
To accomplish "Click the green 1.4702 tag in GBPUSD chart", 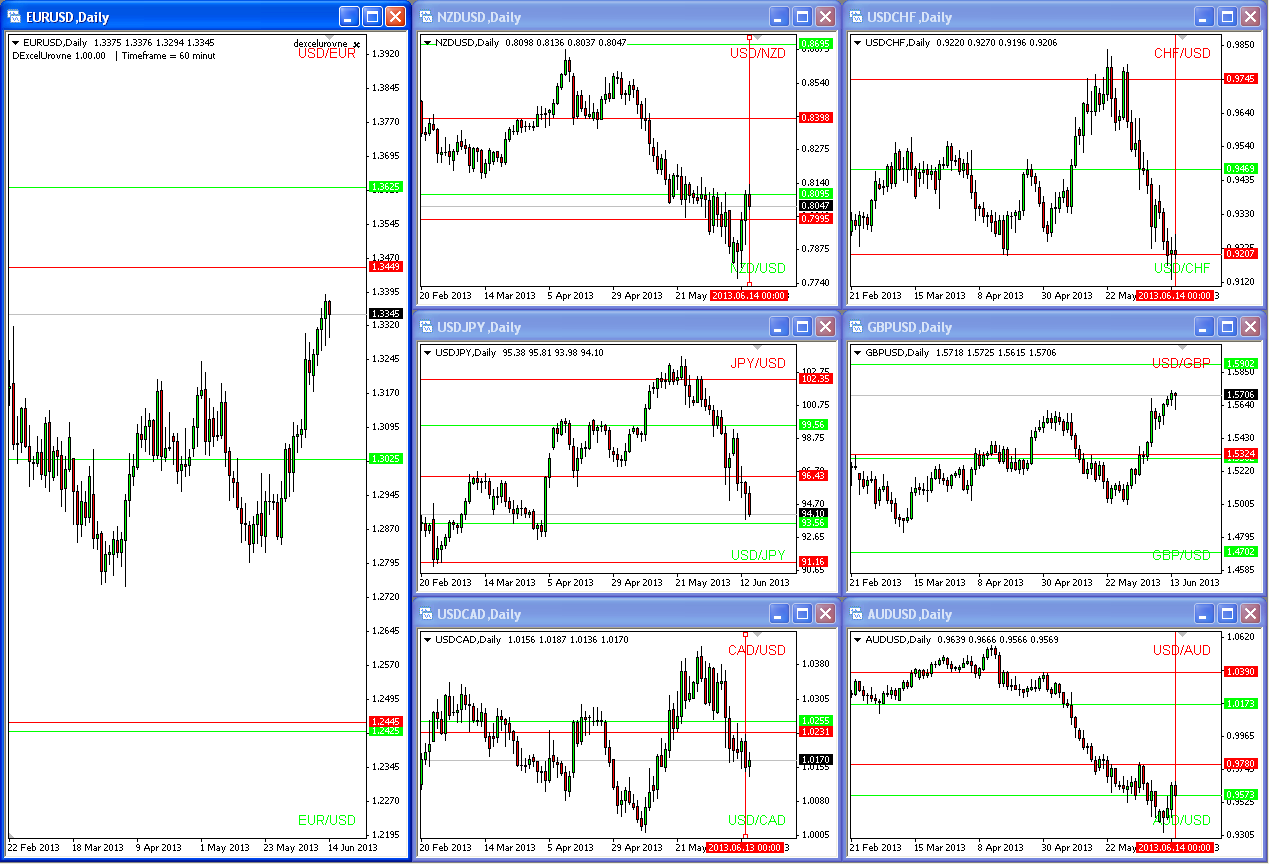I will pos(1240,552).
